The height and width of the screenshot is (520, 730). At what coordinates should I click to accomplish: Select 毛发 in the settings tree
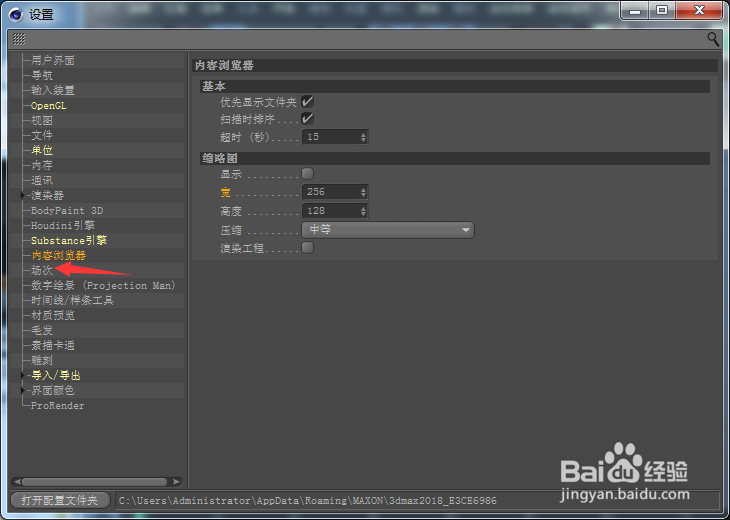pyautogui.click(x=42, y=331)
